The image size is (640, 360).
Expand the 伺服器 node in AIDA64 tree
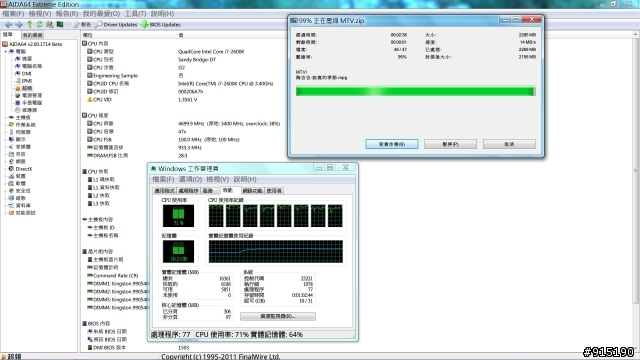point(5,132)
